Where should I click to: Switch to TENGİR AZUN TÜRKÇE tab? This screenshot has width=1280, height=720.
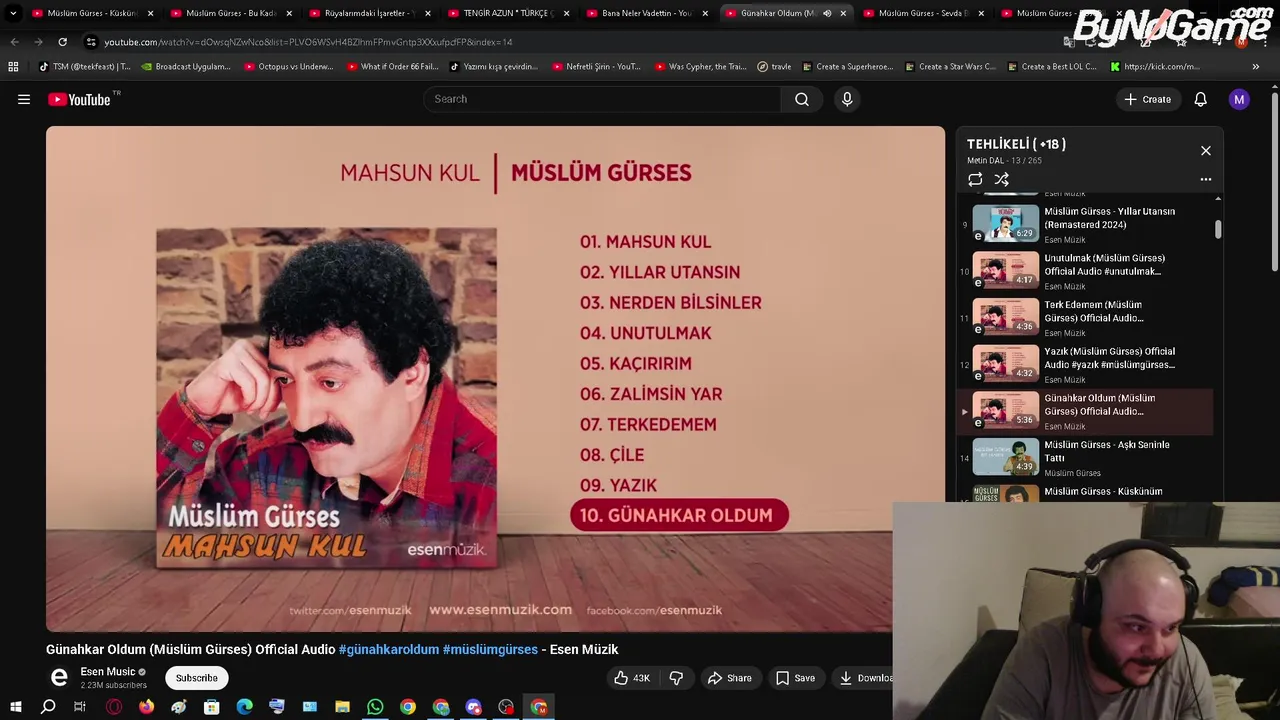508,13
